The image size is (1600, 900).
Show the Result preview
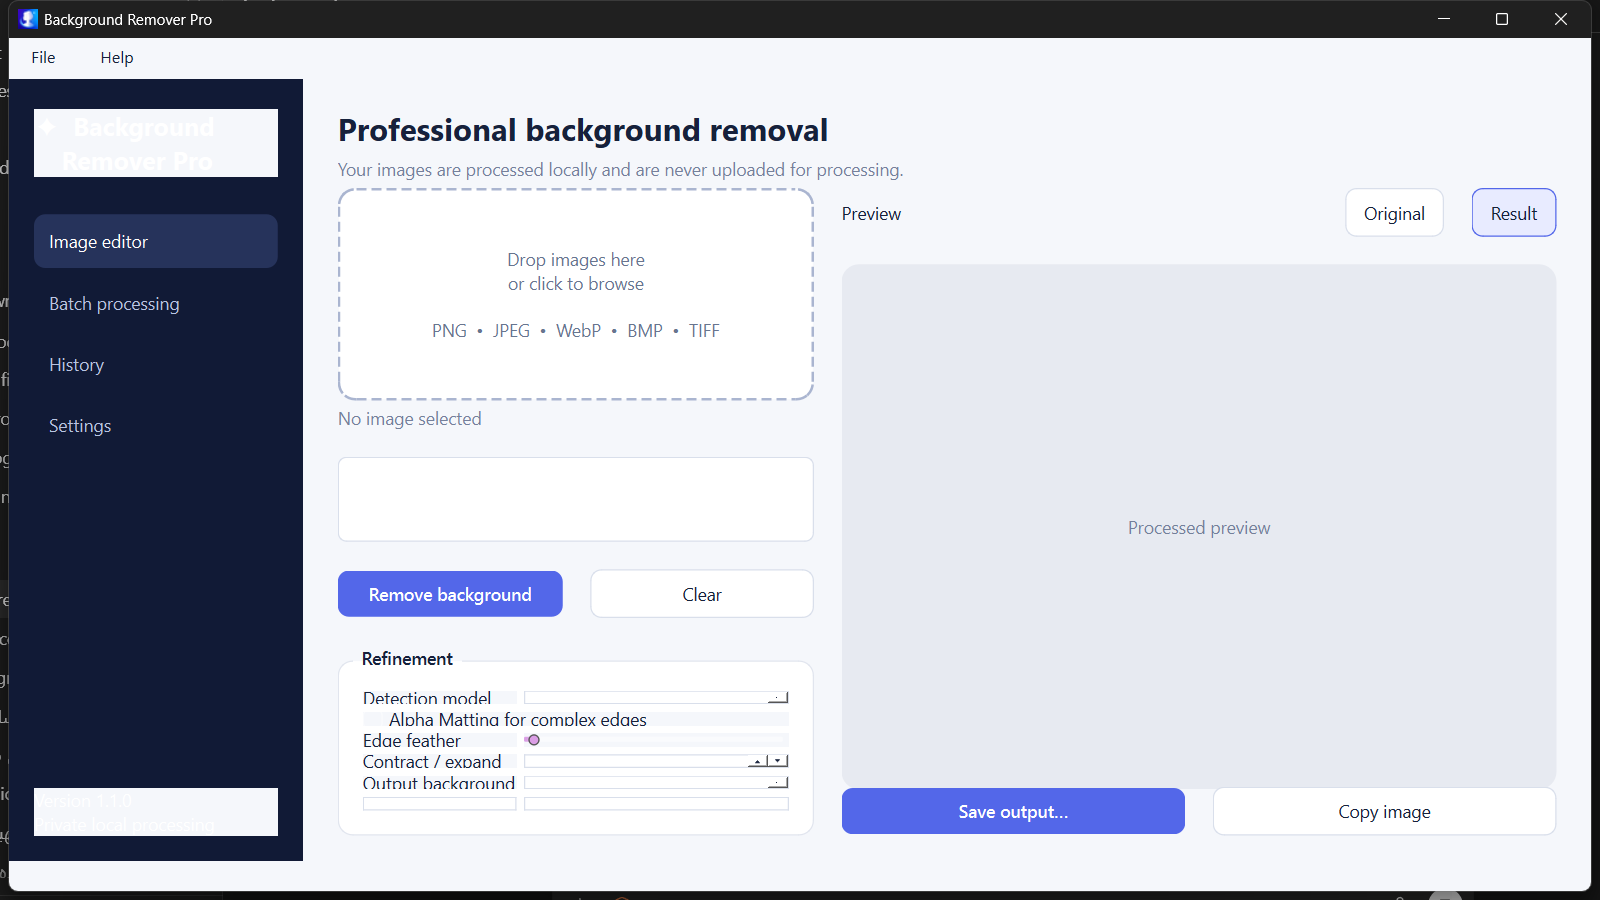click(x=1514, y=213)
